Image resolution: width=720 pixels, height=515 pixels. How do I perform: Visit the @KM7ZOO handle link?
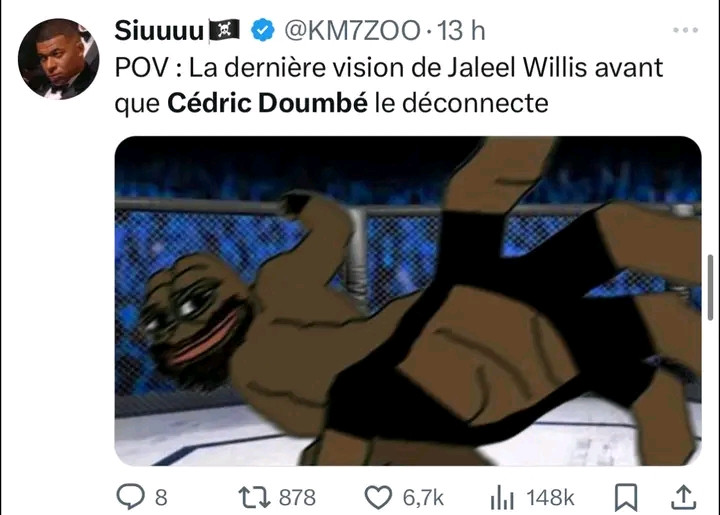pos(352,31)
